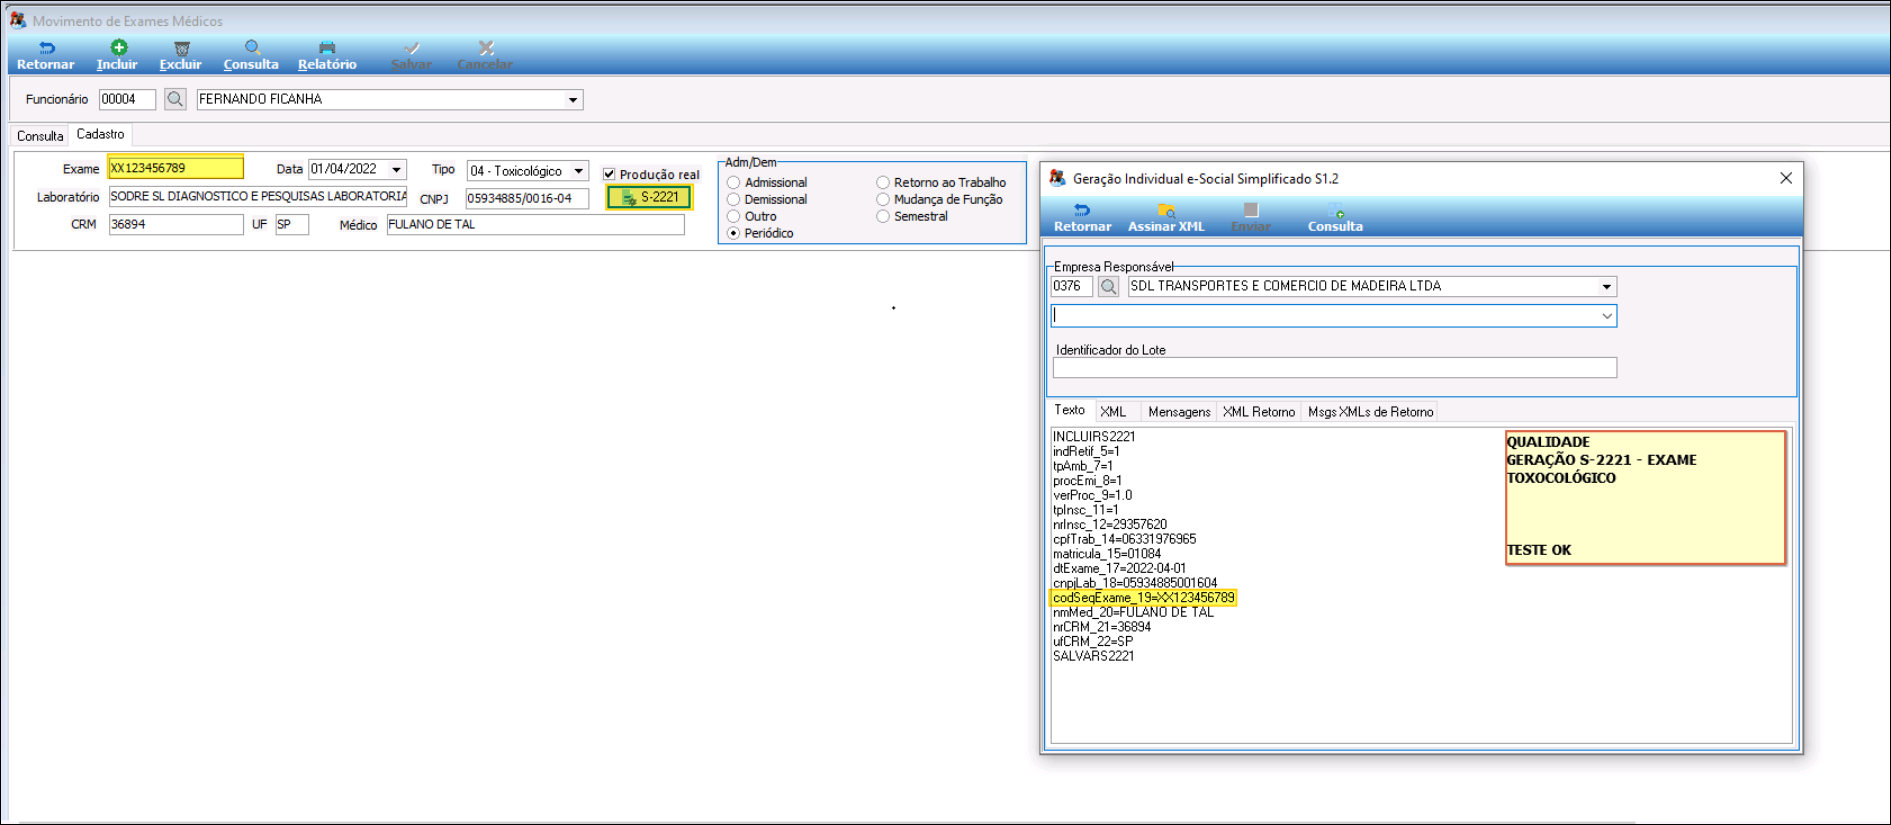Click Salvar checkmark icon
This screenshot has width=1891, height=825.
point(411,48)
